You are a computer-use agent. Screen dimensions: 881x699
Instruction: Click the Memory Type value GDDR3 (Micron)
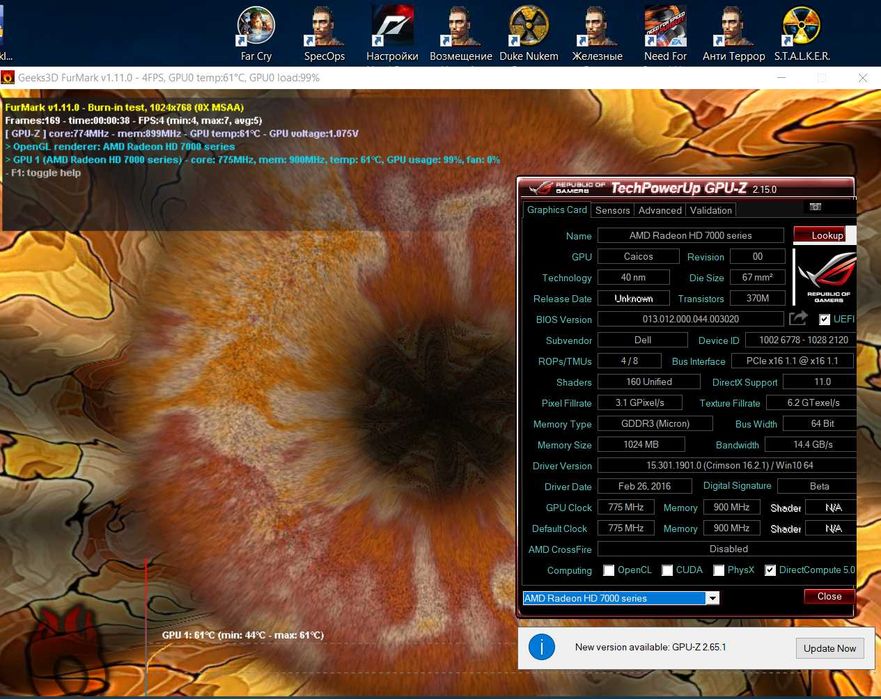click(x=655, y=423)
